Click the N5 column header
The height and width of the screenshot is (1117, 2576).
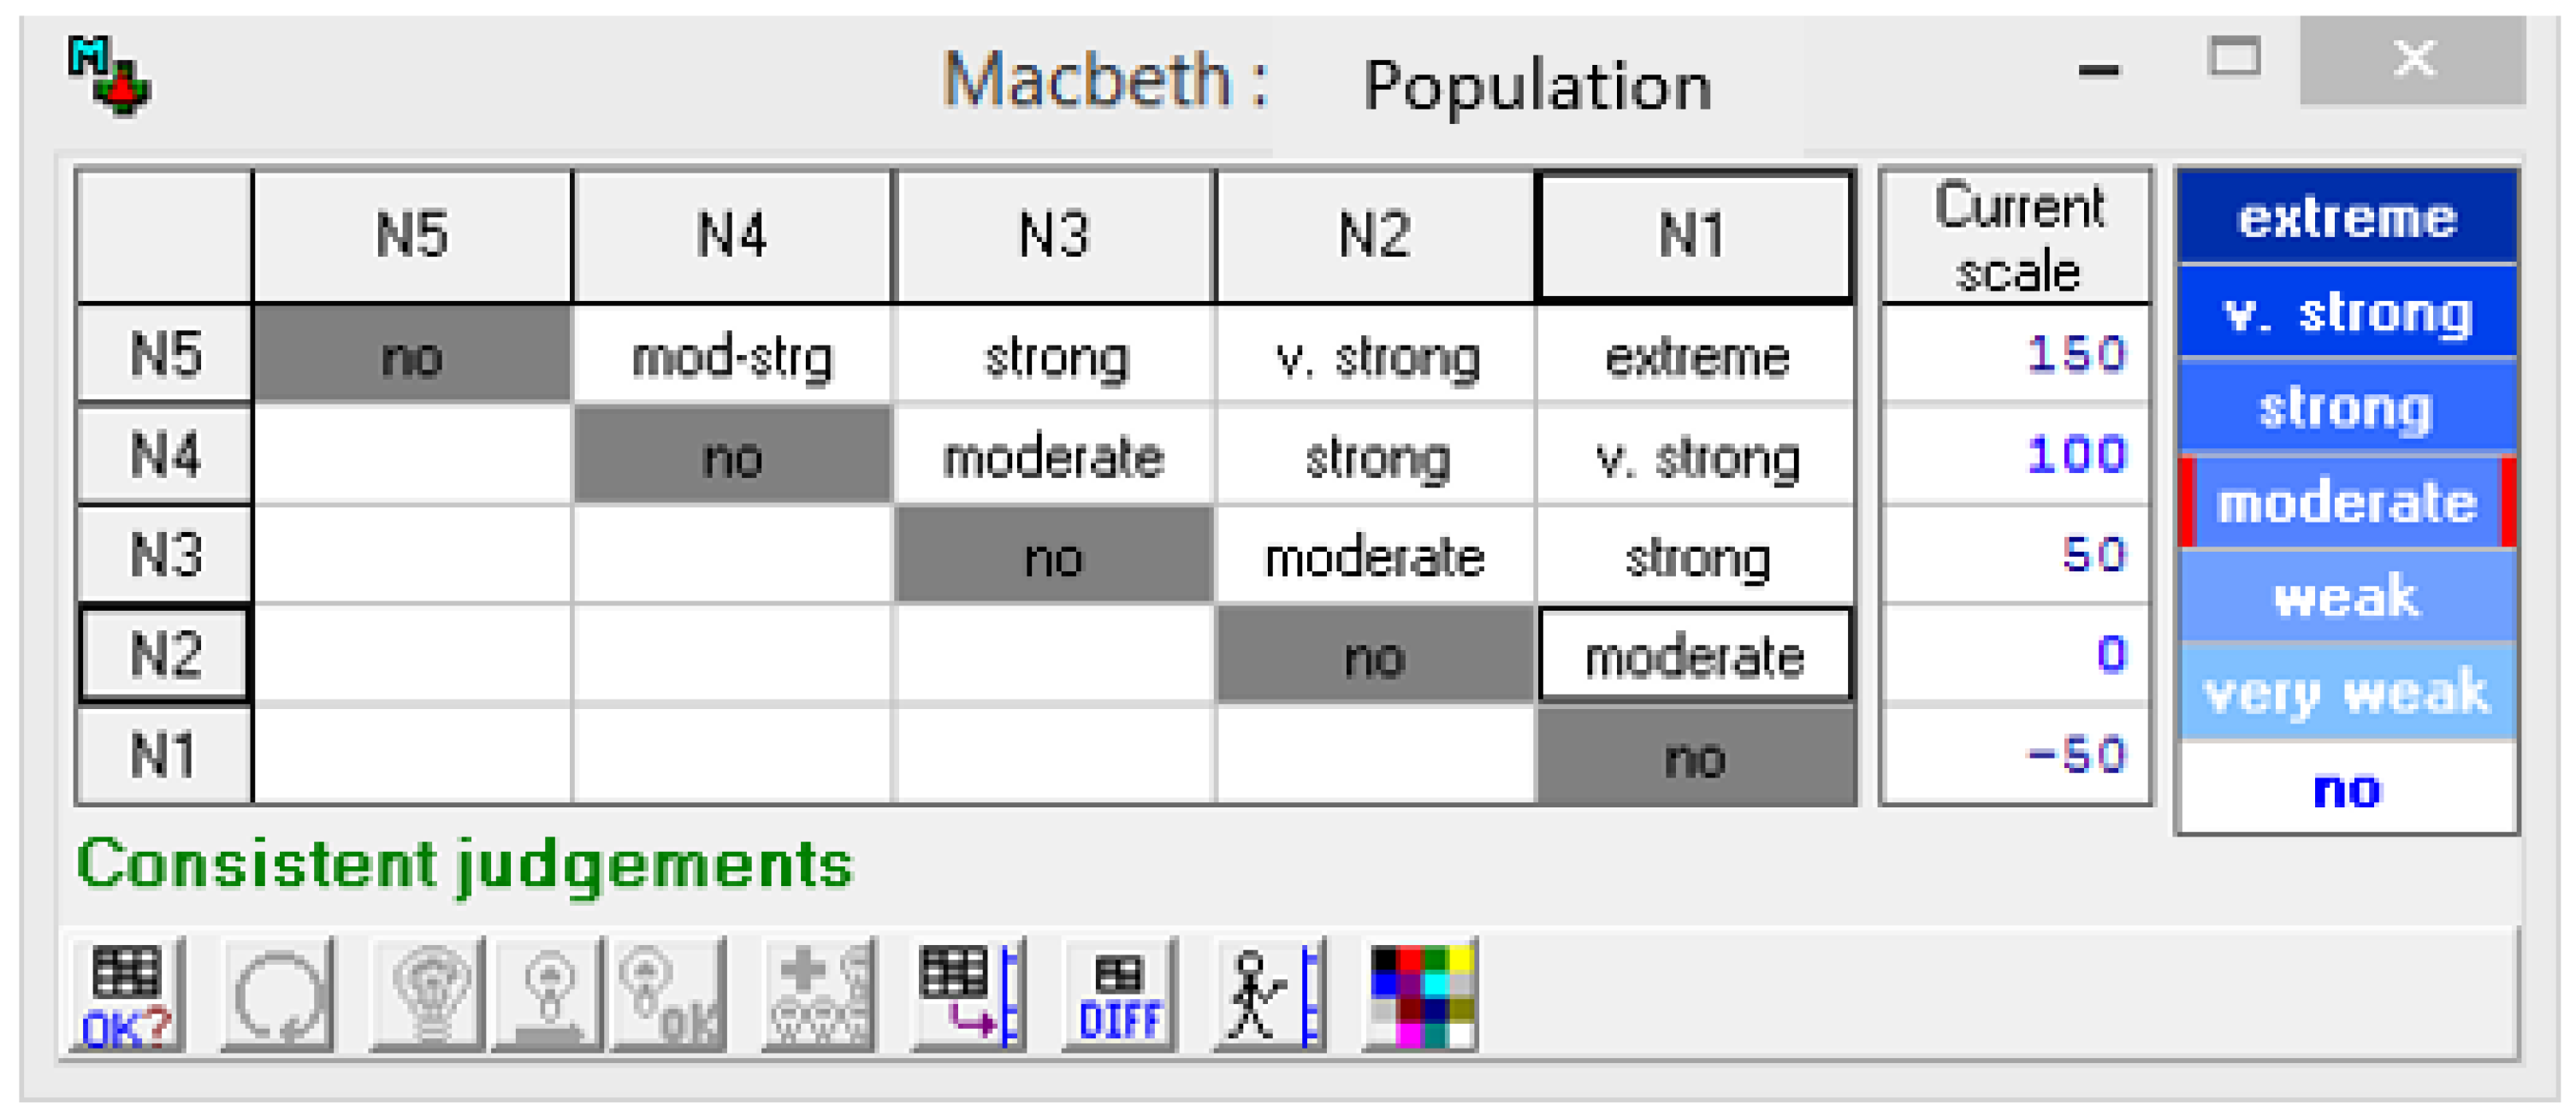(413, 236)
